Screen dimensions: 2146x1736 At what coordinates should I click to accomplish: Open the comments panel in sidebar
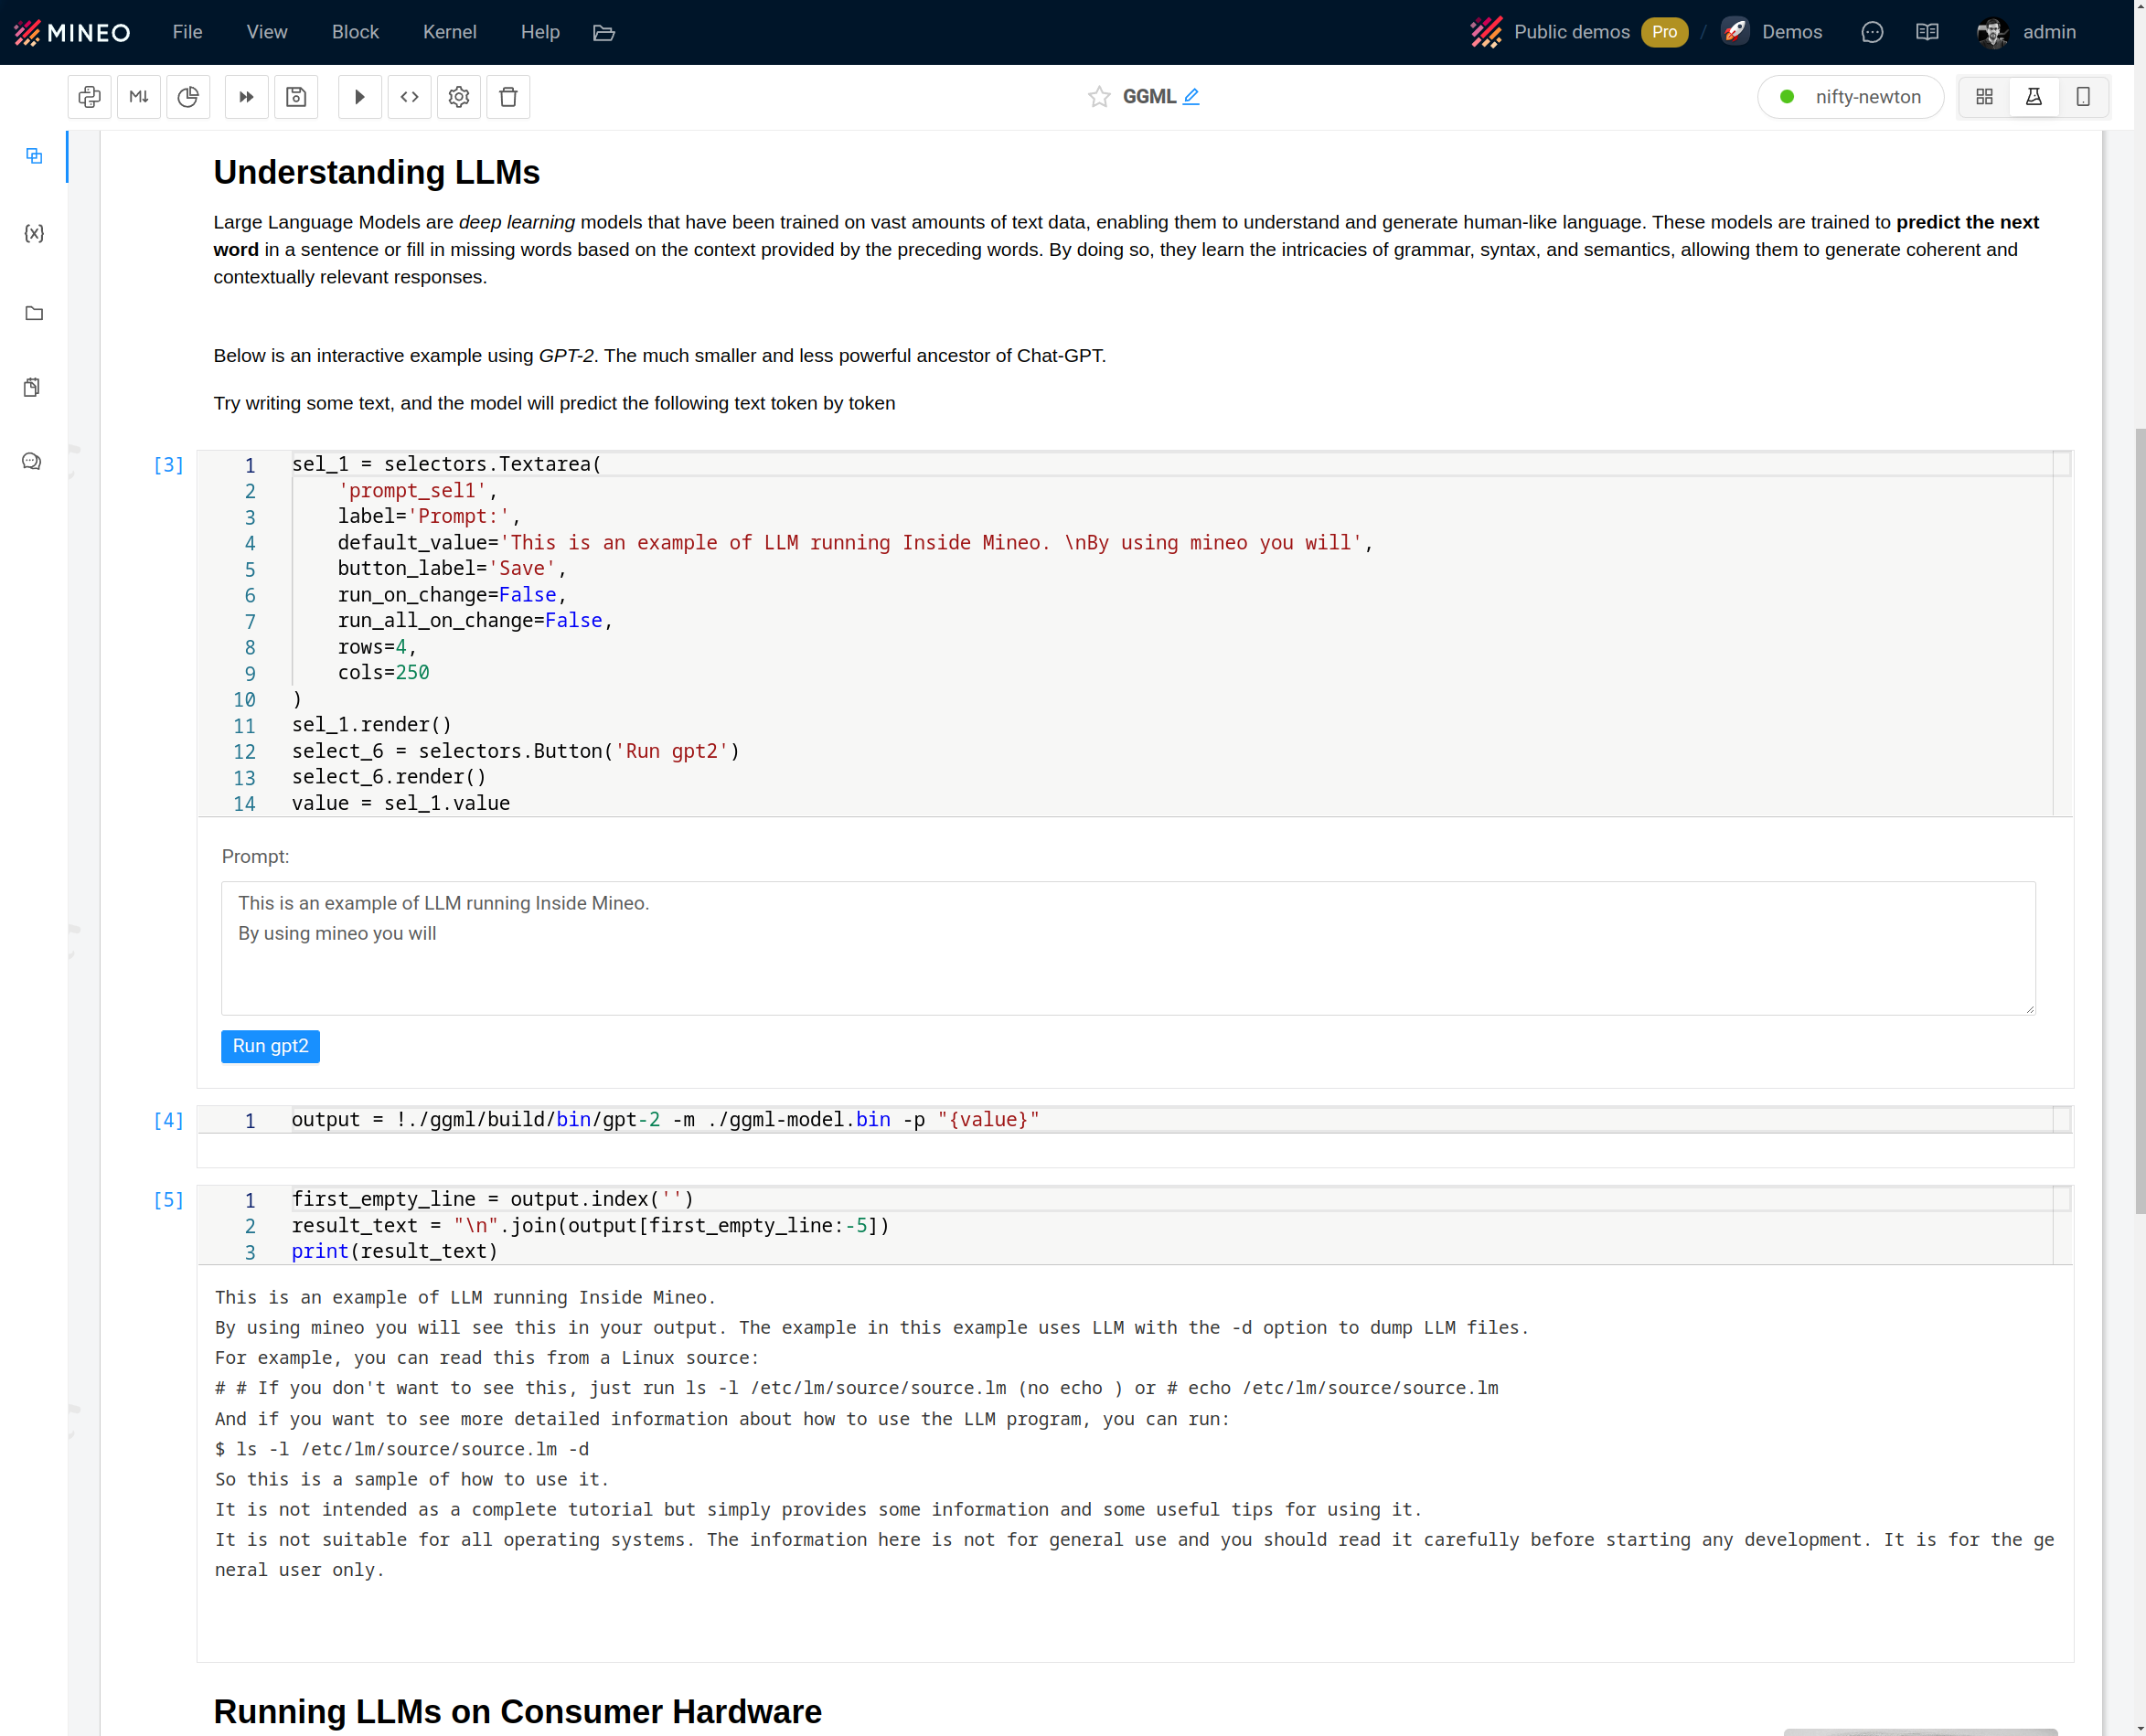pyautogui.click(x=32, y=461)
